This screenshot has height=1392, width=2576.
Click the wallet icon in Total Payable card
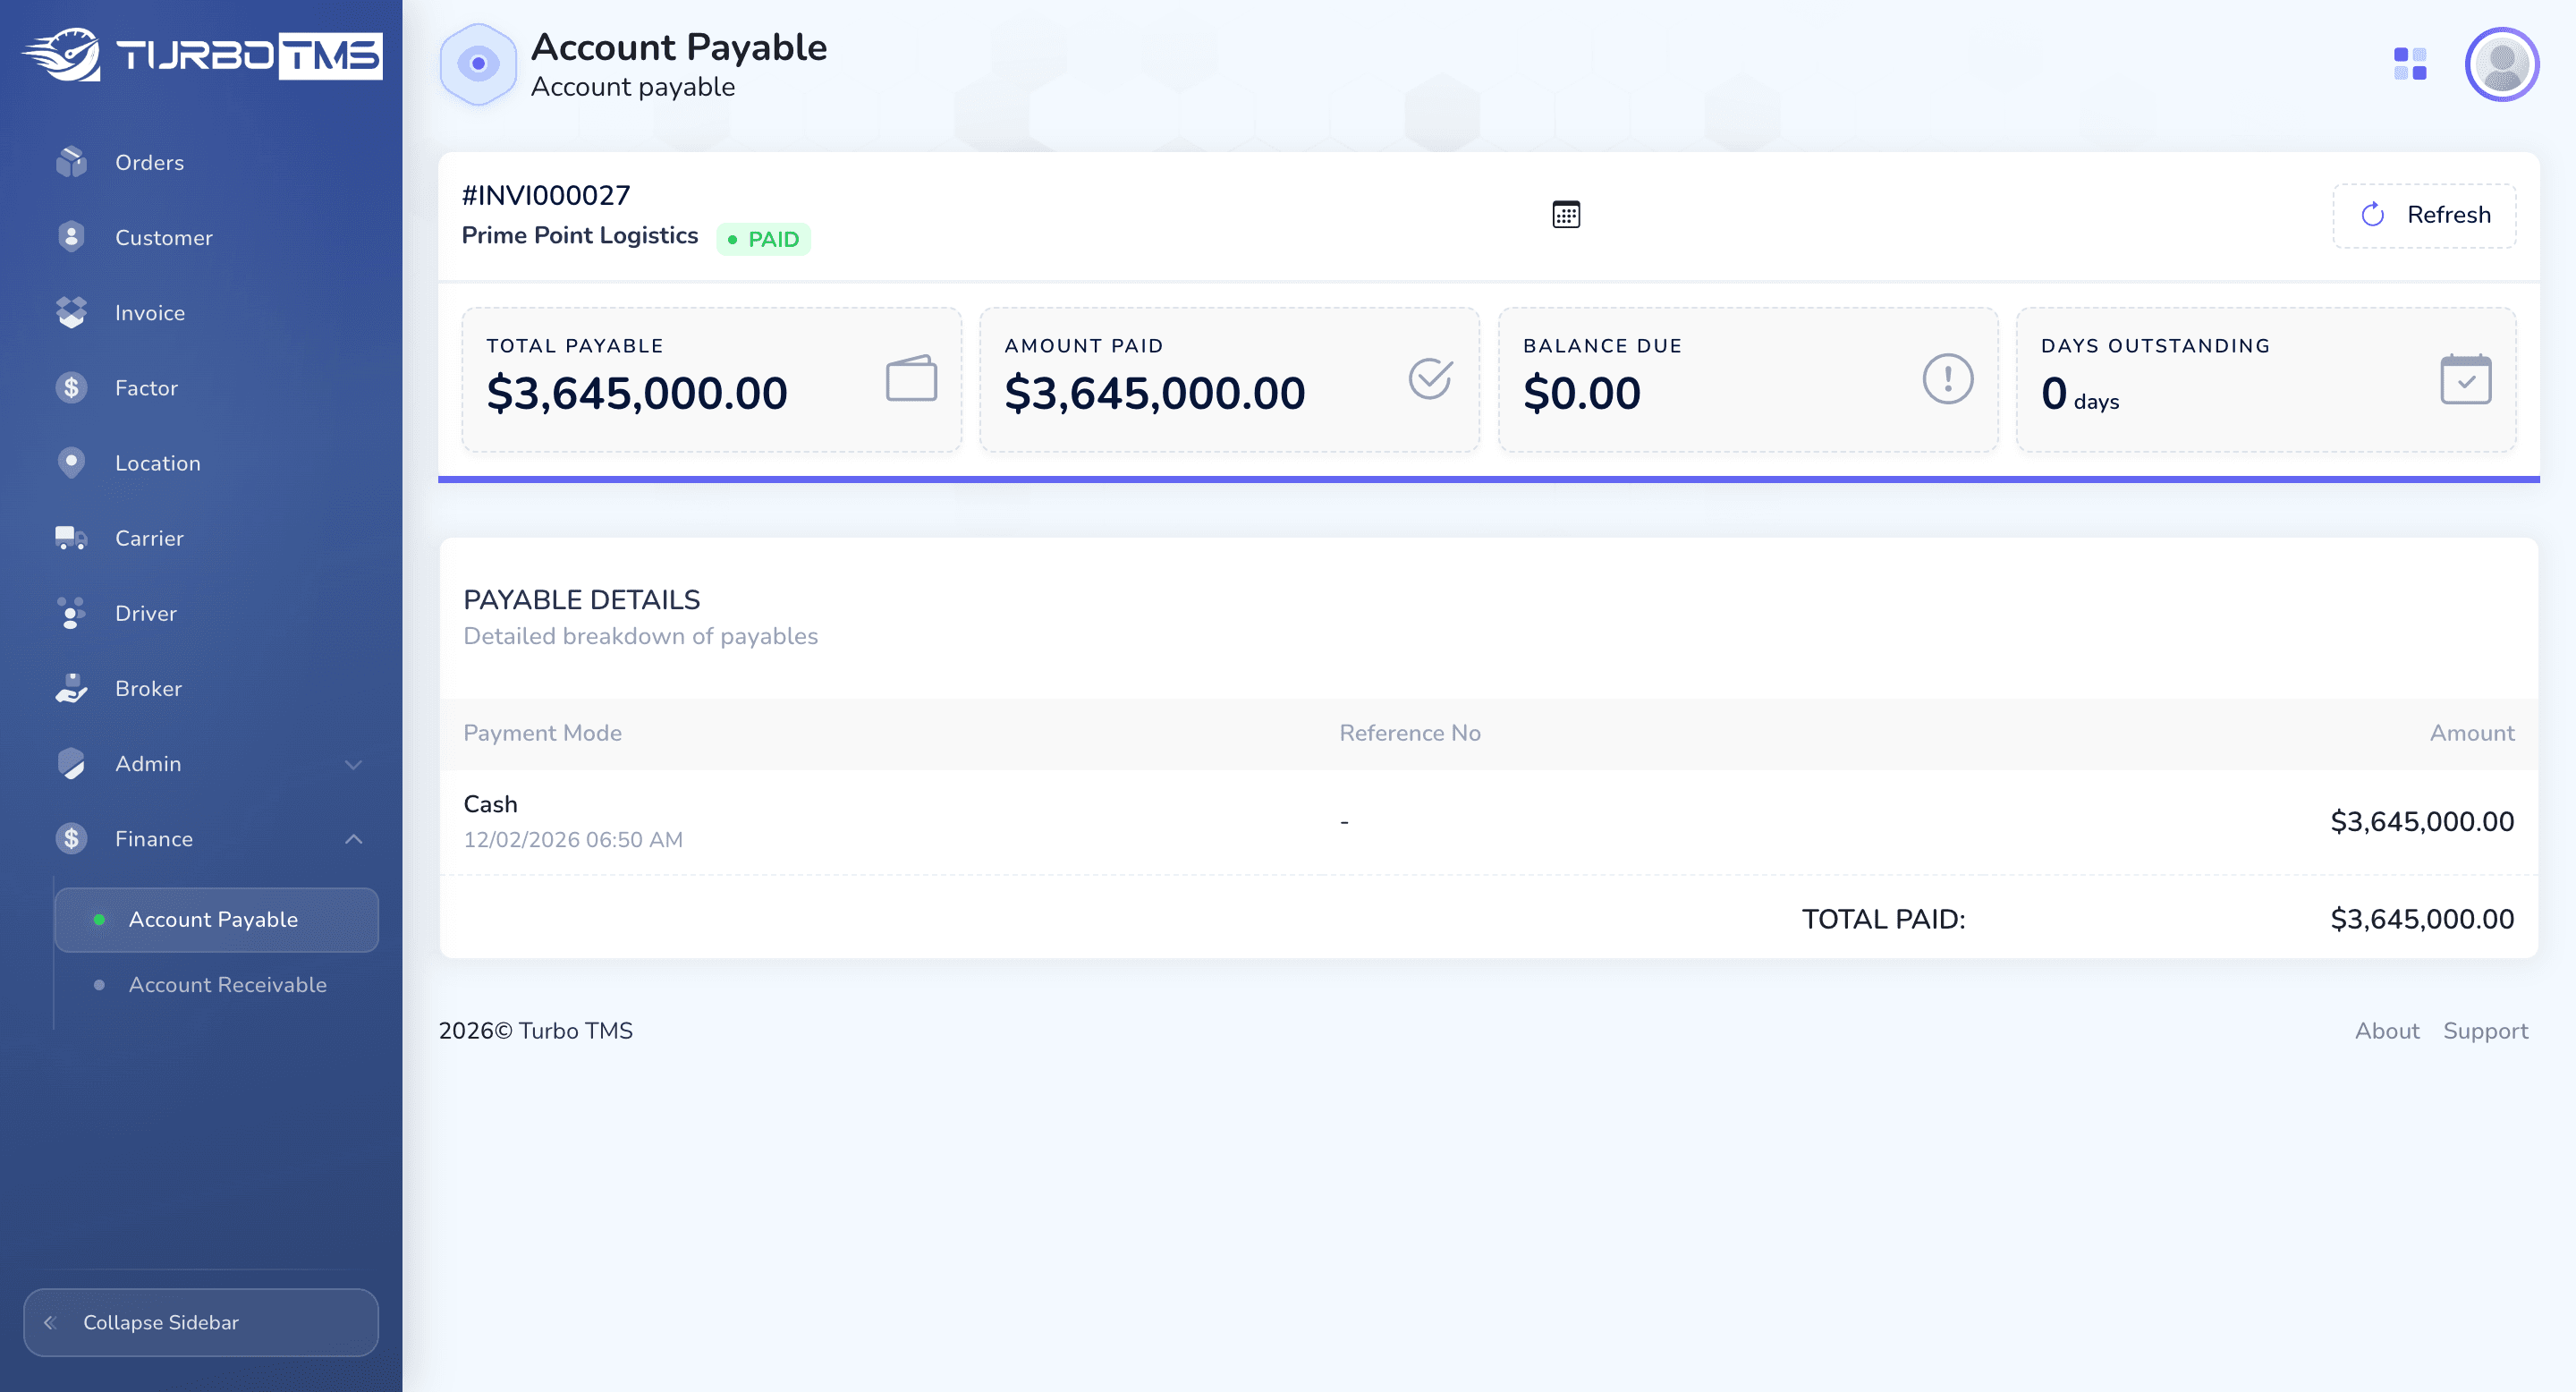911,378
